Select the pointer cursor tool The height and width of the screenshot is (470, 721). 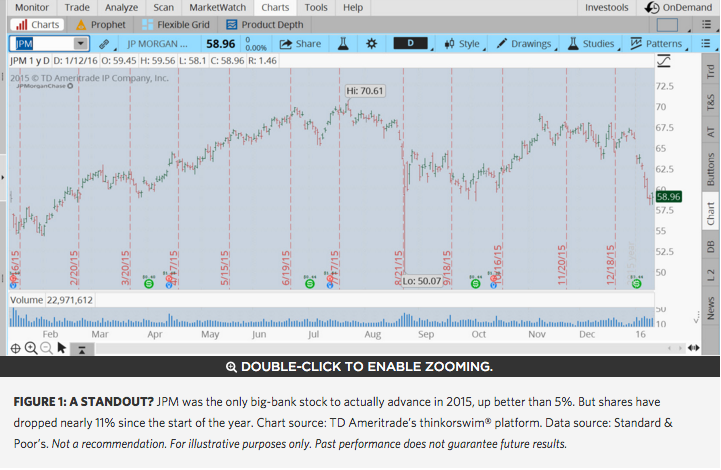click(62, 348)
